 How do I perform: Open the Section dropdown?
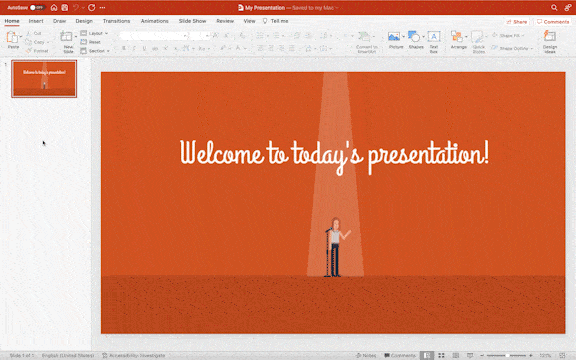[x=95, y=51]
